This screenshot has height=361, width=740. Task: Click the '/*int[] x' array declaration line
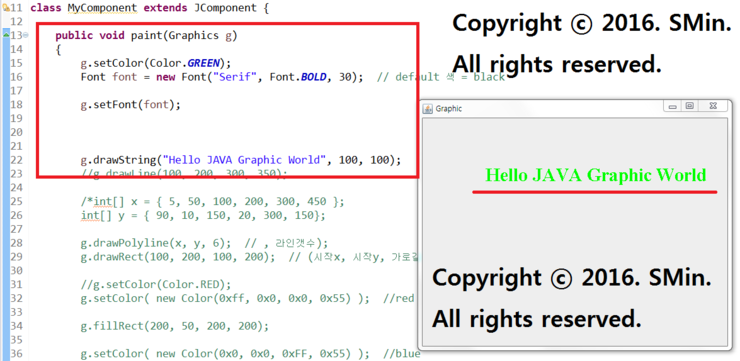pos(212,201)
